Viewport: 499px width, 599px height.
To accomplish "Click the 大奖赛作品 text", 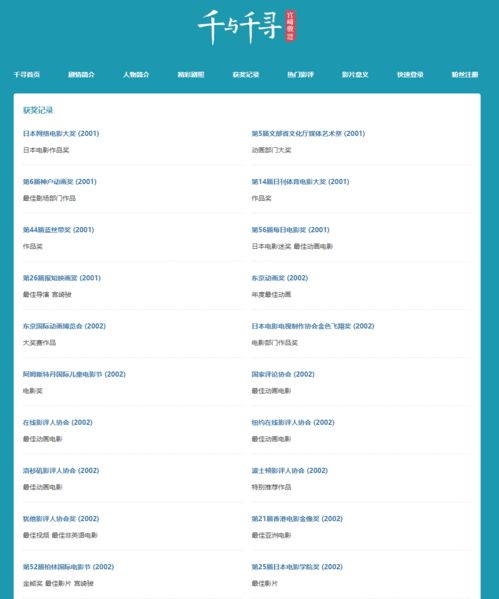I will point(39,343).
